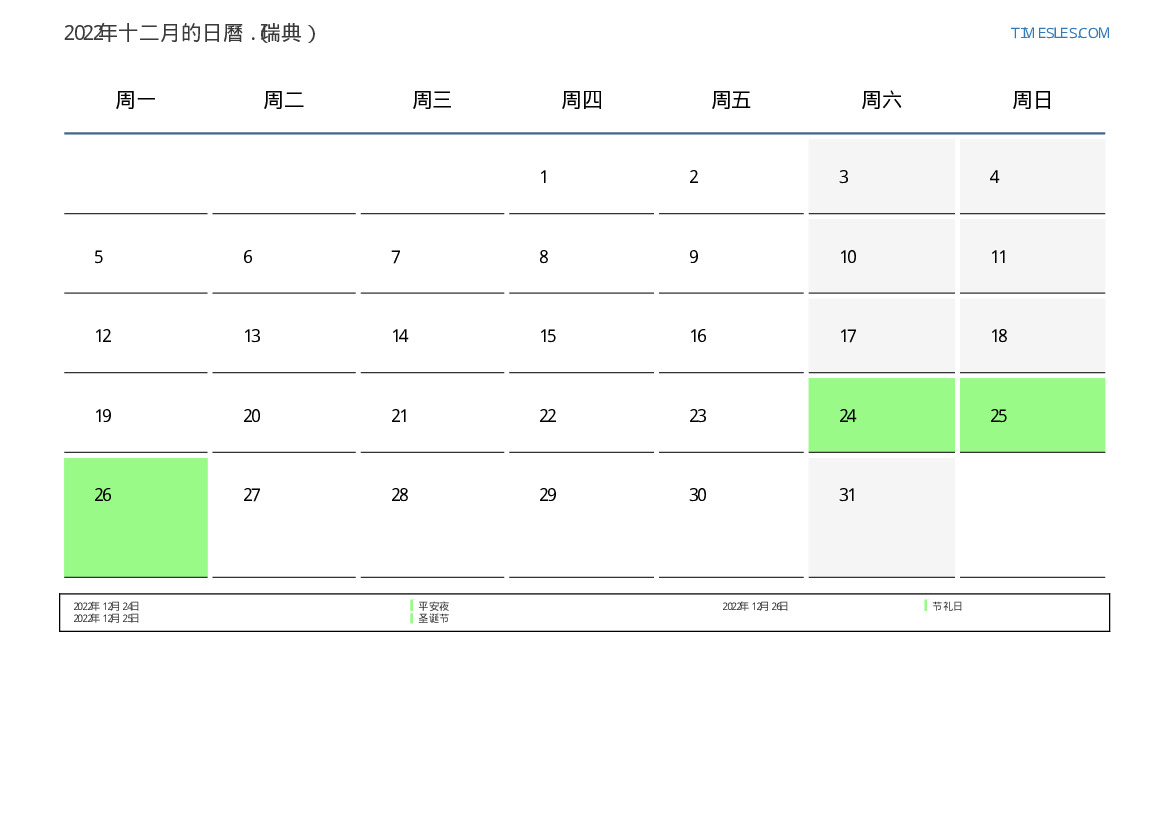Pick date 21 under 周三
1169x827 pixels.
tap(432, 416)
